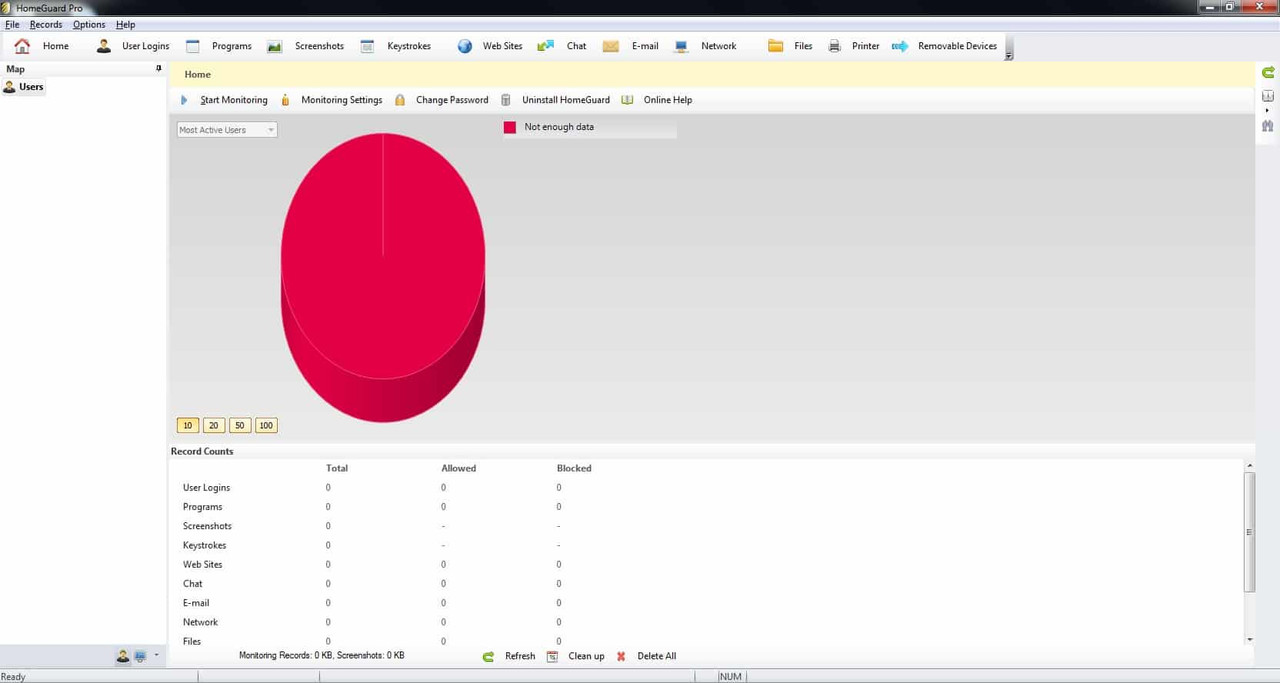Image resolution: width=1280 pixels, height=683 pixels.
Task: Click Change Password
Action: point(452,100)
